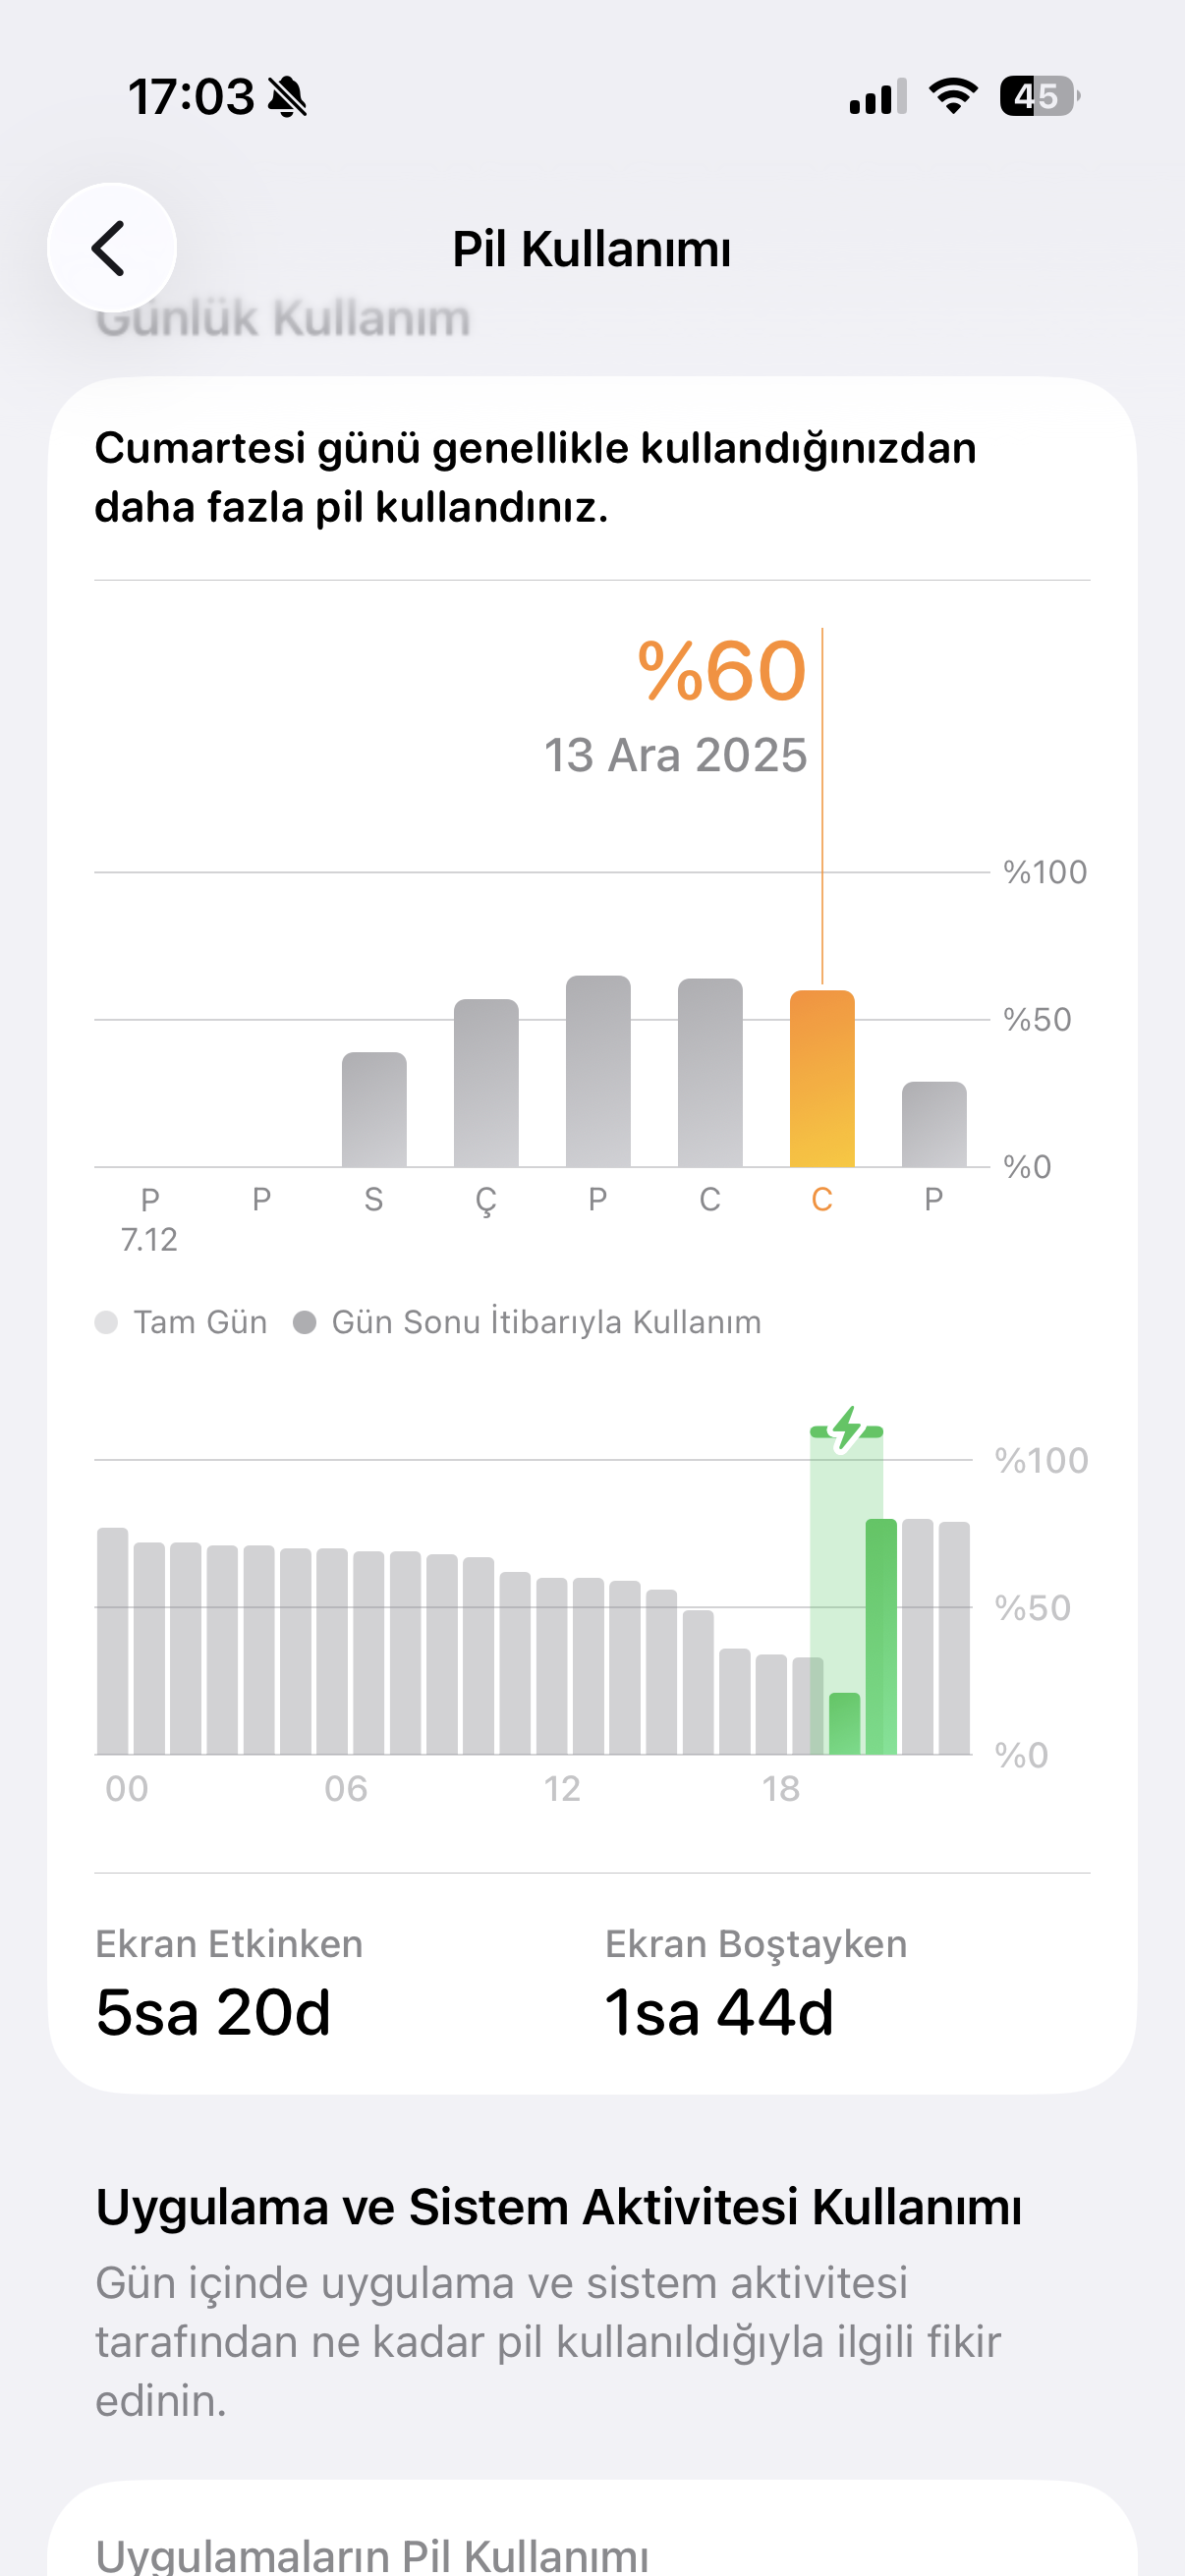The image size is (1185, 2576).
Task: Select the last gray Sunday bar
Action: [x=934, y=1125]
